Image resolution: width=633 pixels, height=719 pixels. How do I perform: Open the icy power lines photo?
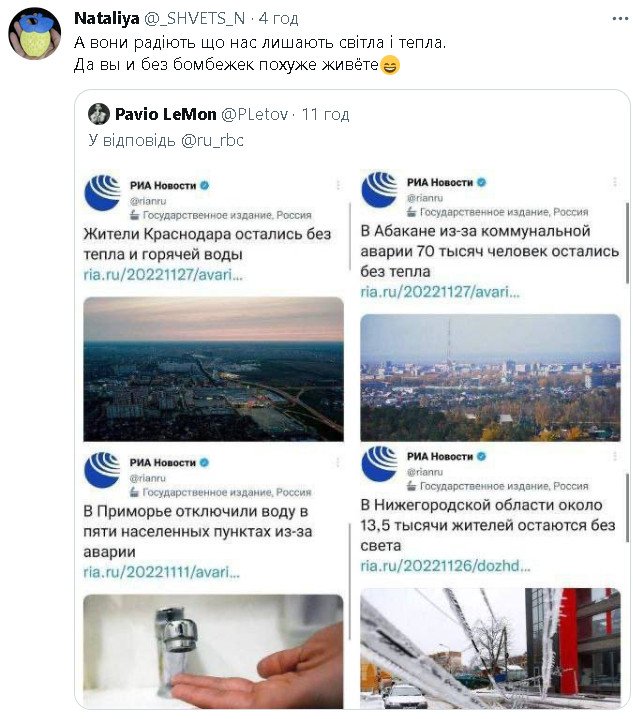pyautogui.click(x=489, y=647)
